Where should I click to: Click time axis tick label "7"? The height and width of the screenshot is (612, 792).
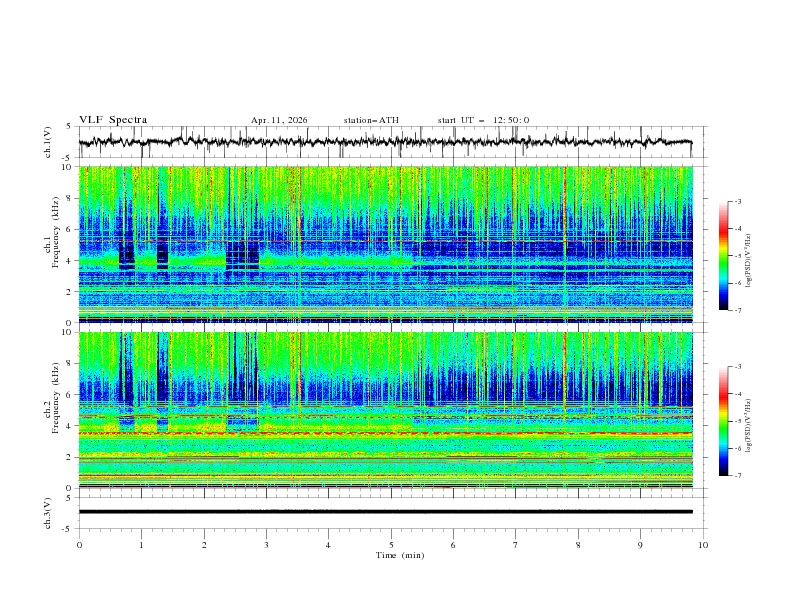[x=516, y=545]
